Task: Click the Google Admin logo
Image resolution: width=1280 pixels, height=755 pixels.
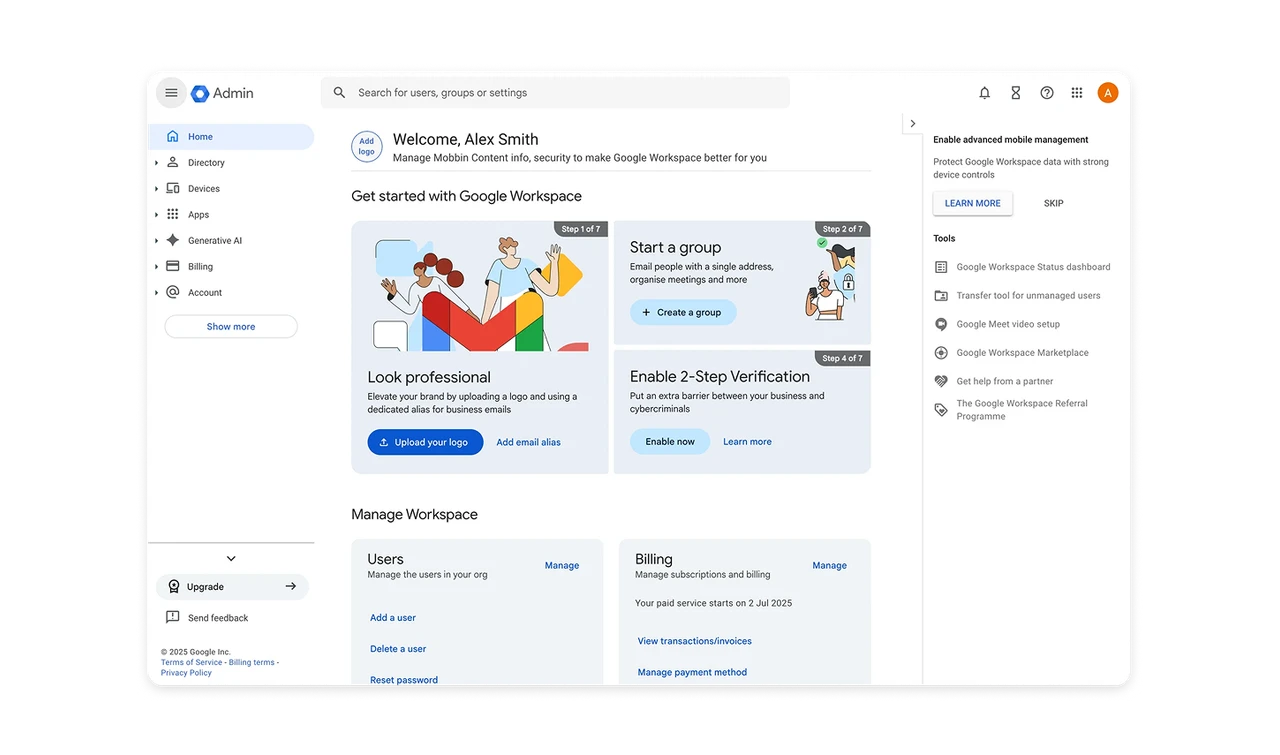Action: click(222, 93)
